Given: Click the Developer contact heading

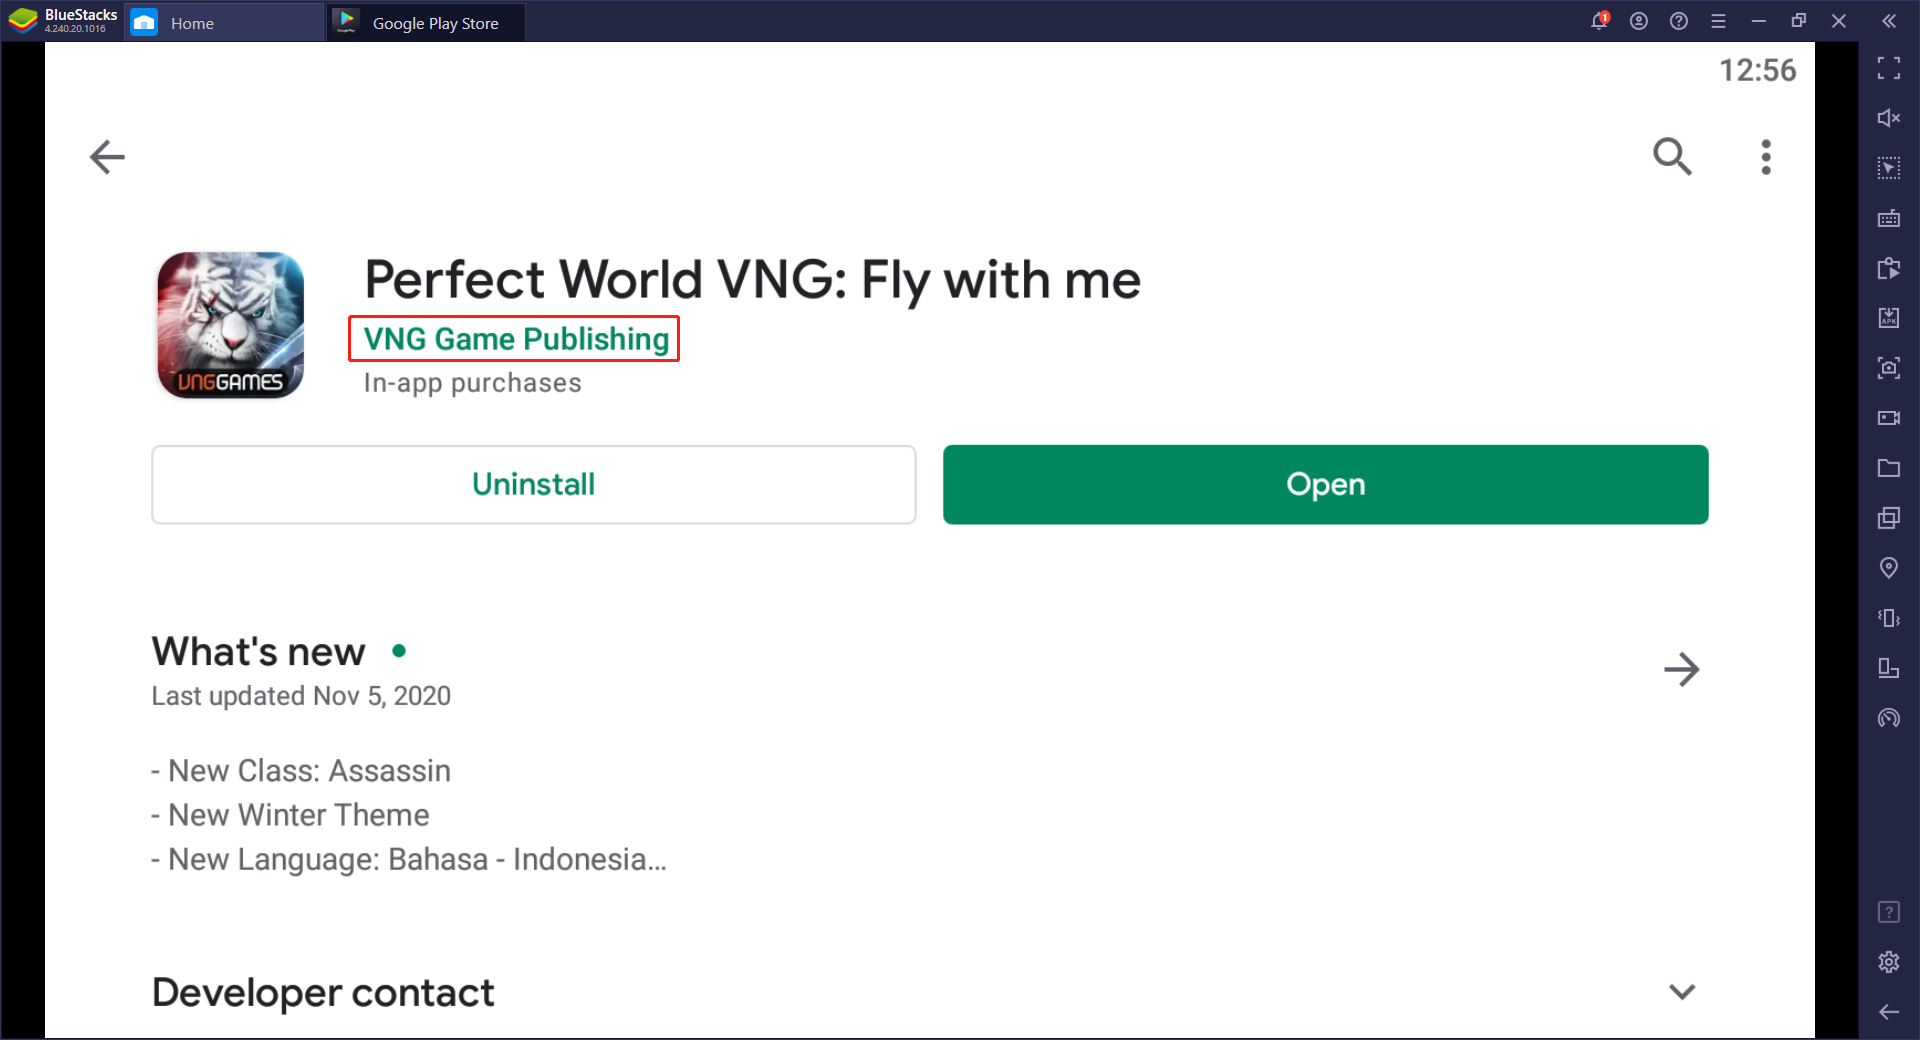Looking at the screenshot, I should coord(323,993).
